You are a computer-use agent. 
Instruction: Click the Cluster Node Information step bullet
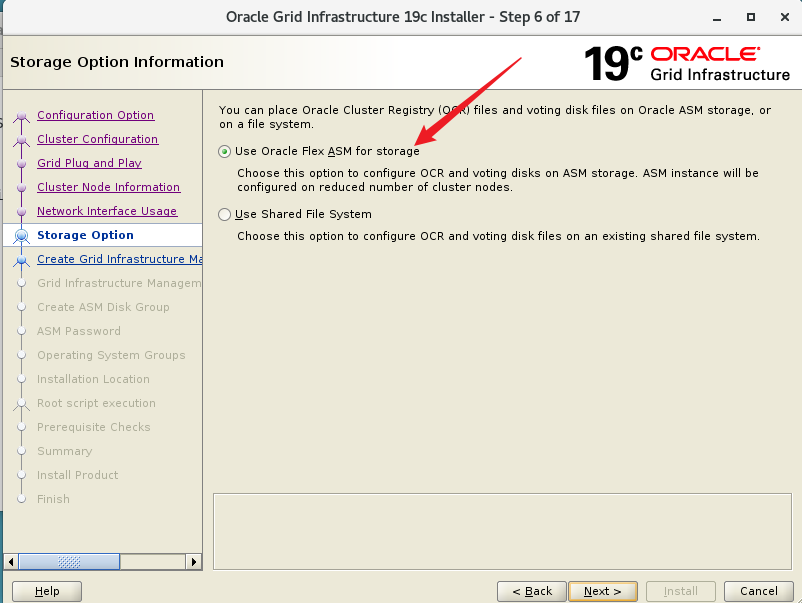(x=21, y=188)
